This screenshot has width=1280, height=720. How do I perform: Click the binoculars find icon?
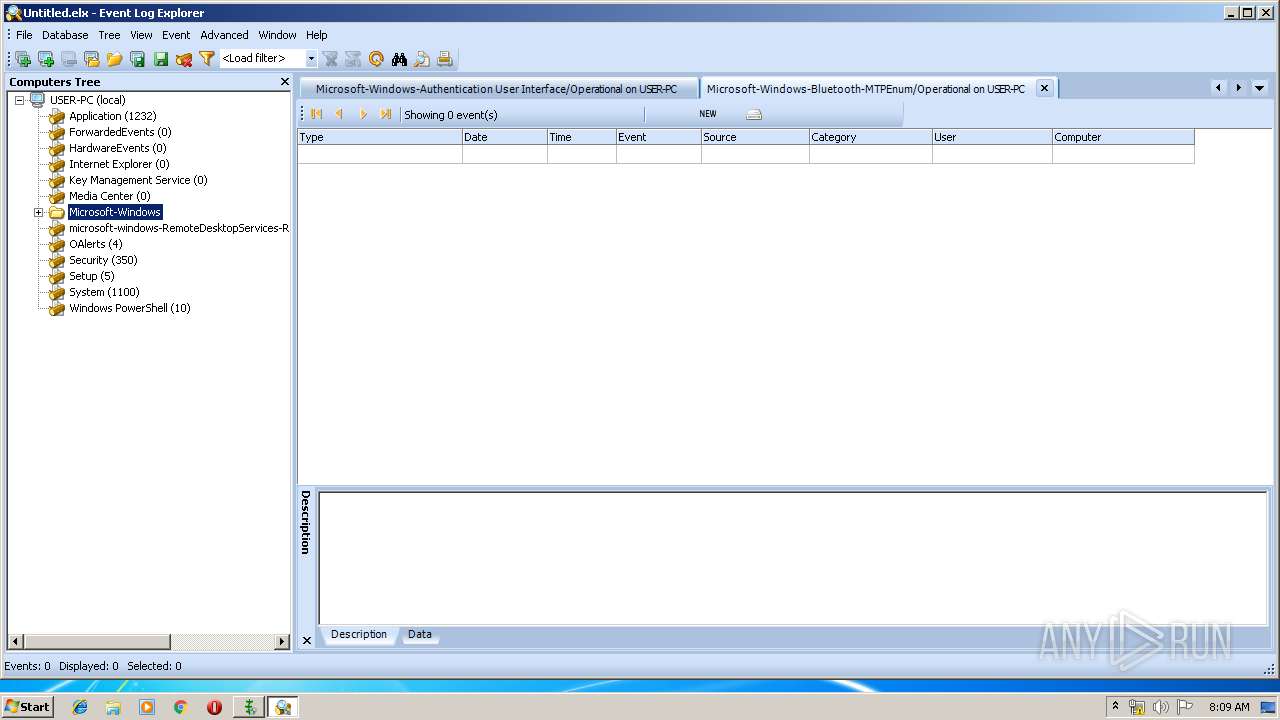pos(400,59)
